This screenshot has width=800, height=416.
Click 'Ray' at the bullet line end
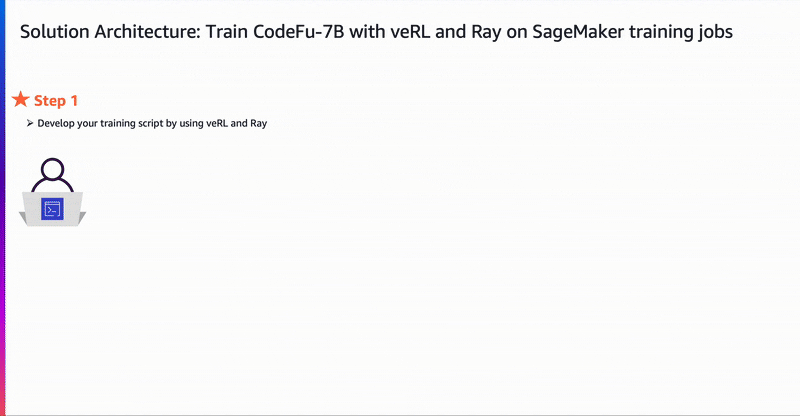259,124
